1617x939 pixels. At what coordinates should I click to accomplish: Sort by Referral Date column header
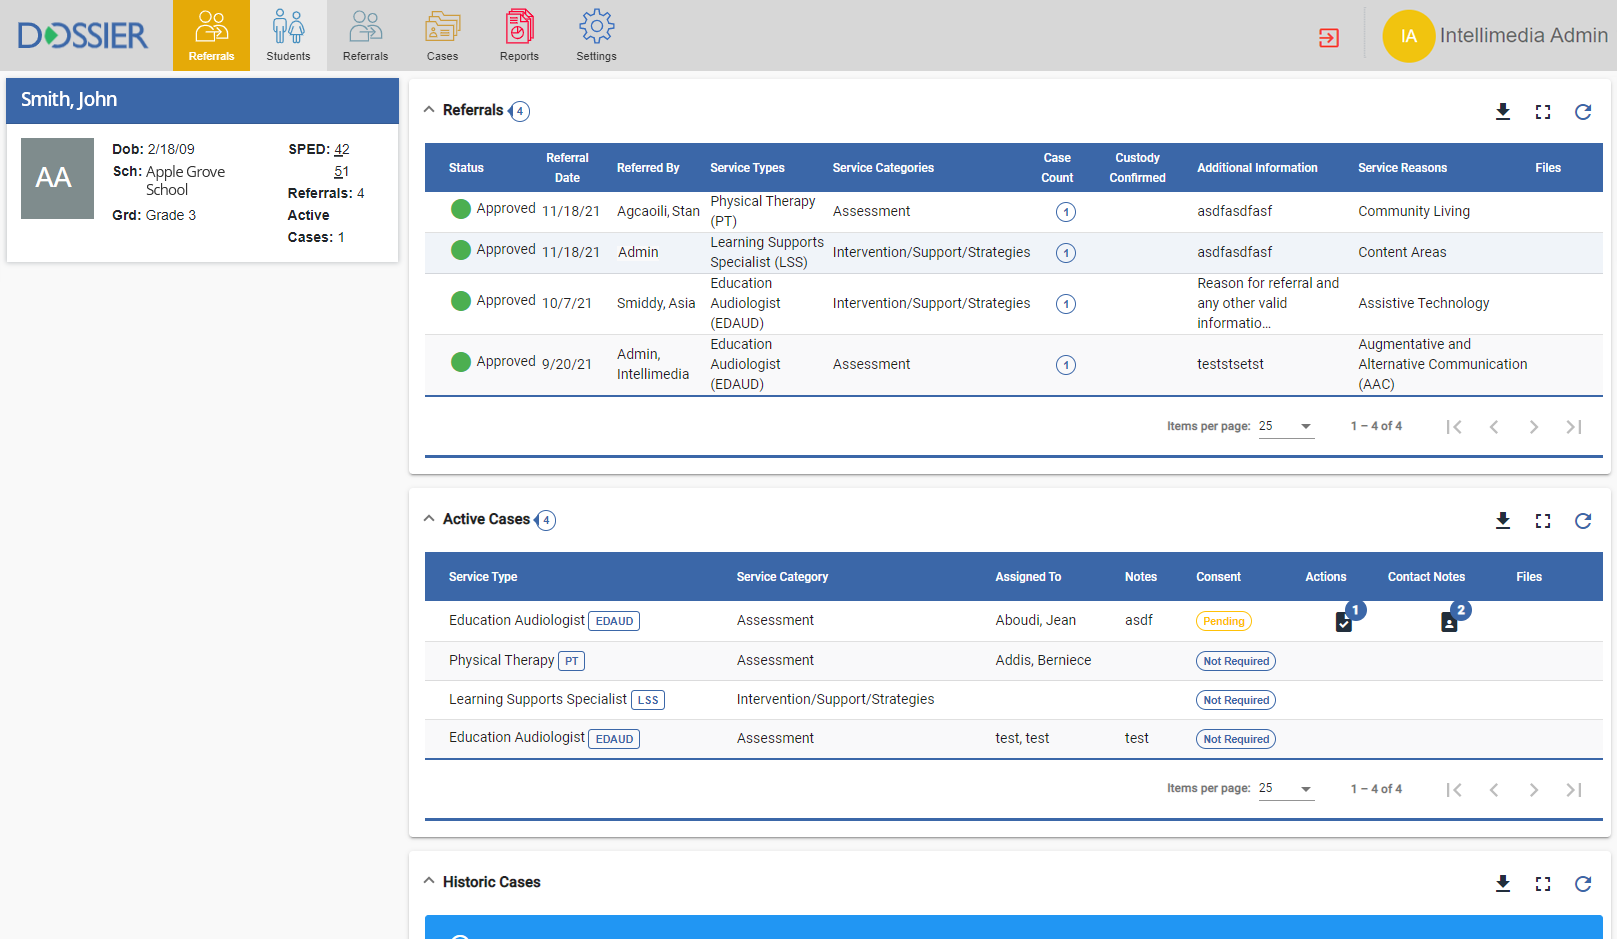coord(567,168)
